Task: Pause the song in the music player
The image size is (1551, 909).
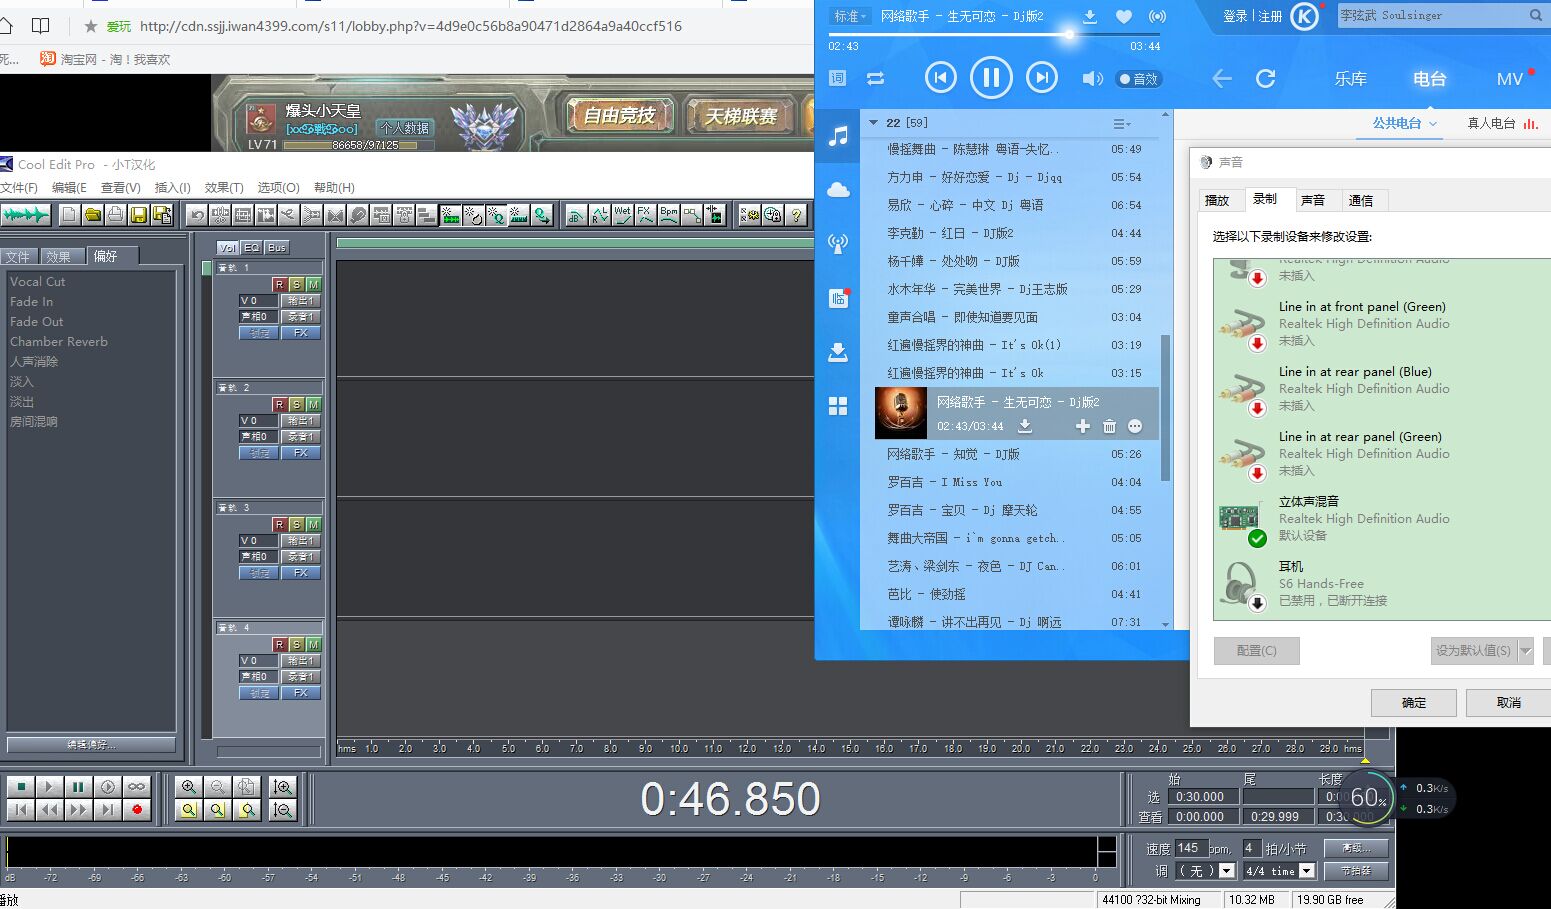Action: click(991, 78)
